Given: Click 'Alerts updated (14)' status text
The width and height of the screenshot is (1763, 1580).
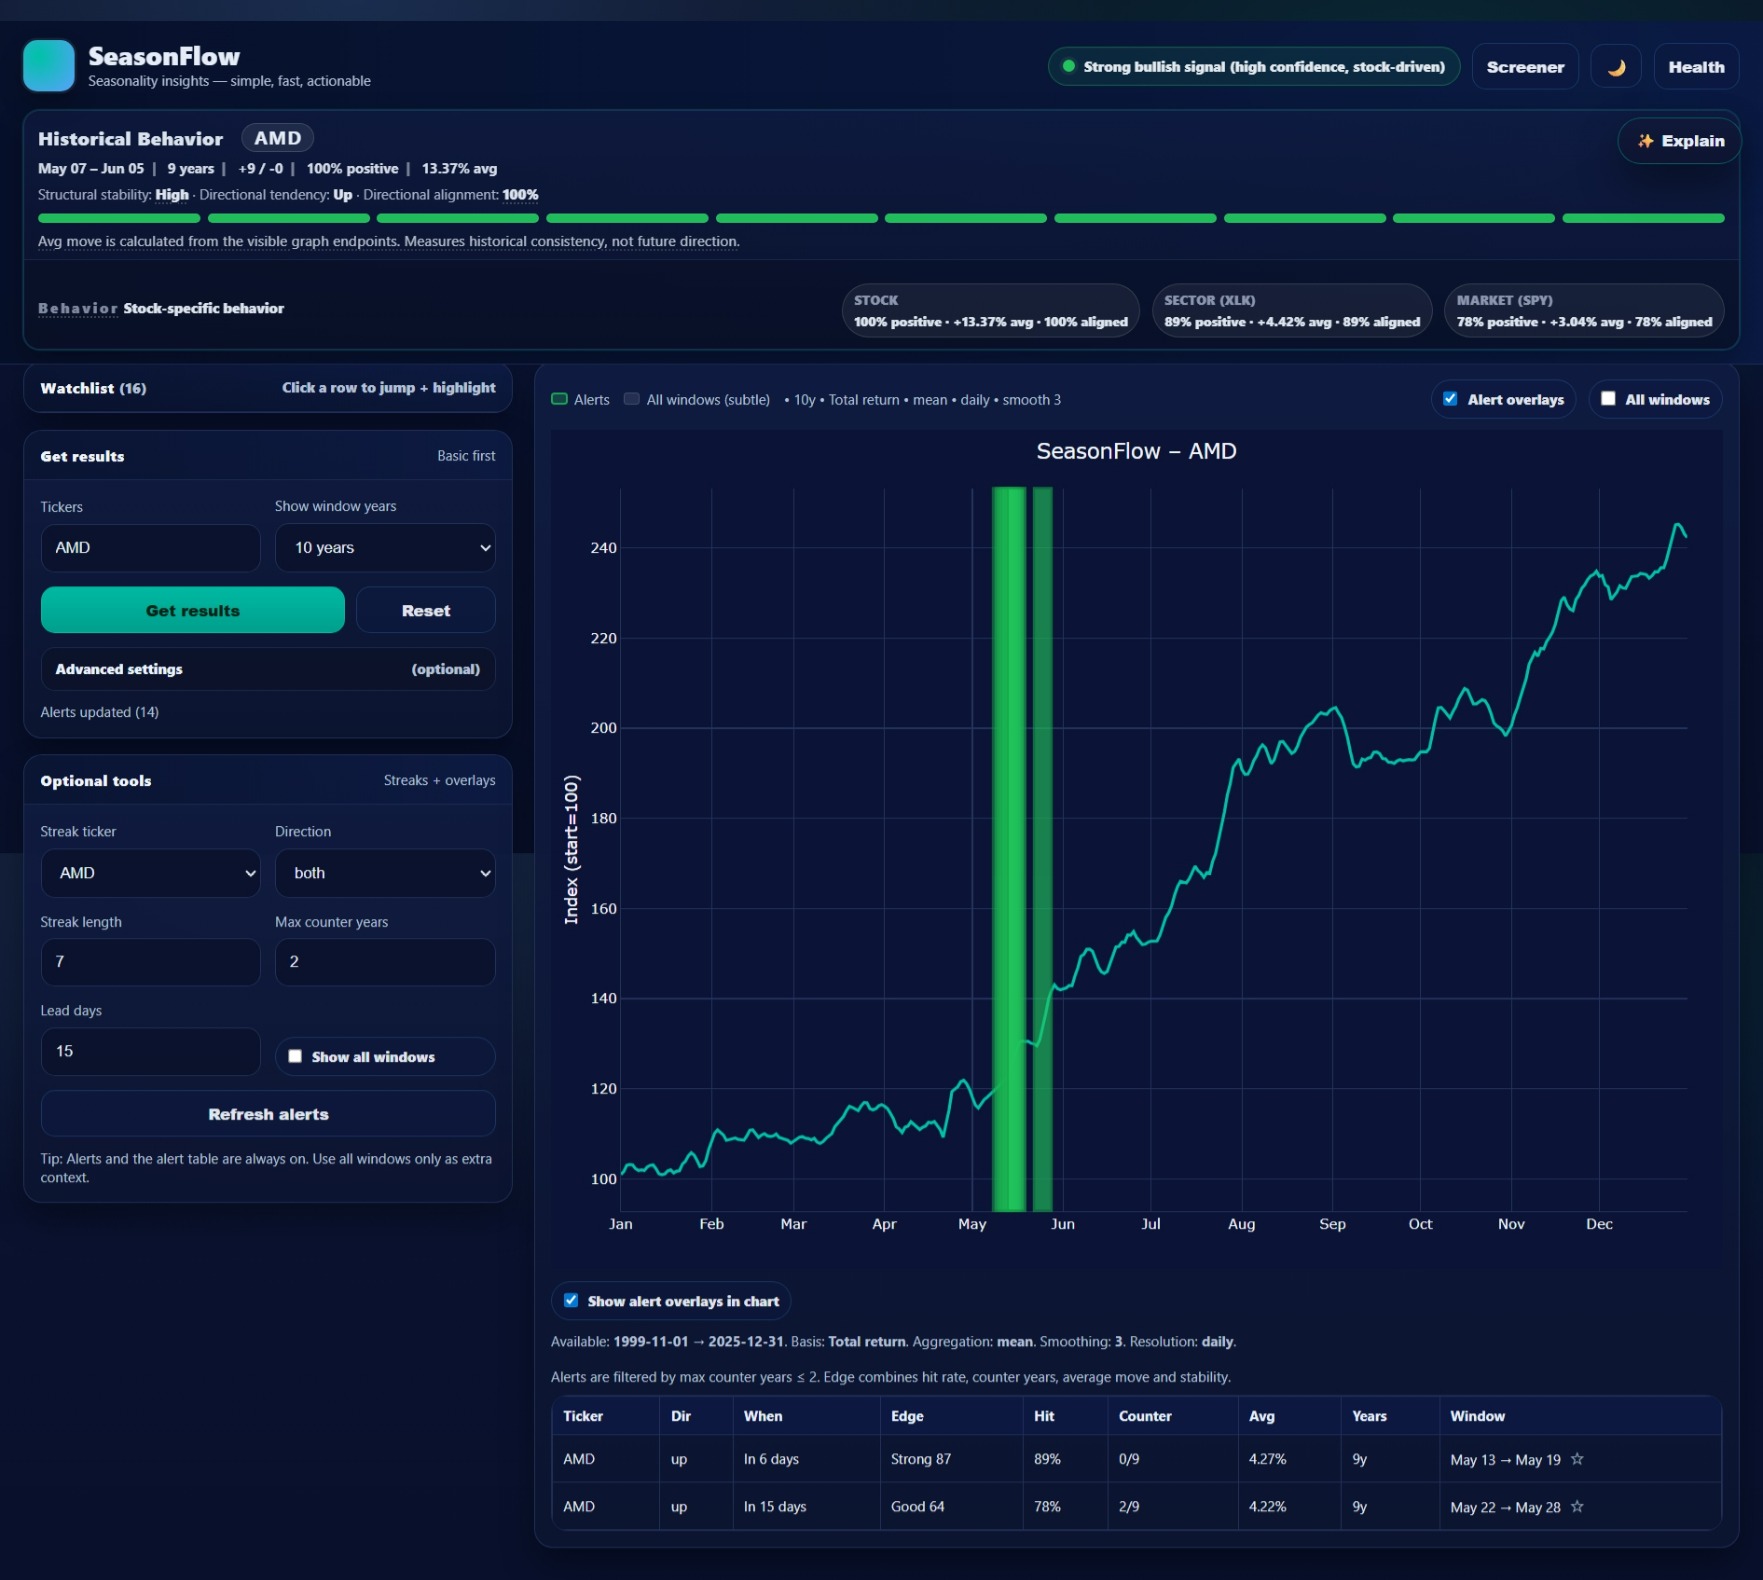Looking at the screenshot, I should click(99, 712).
